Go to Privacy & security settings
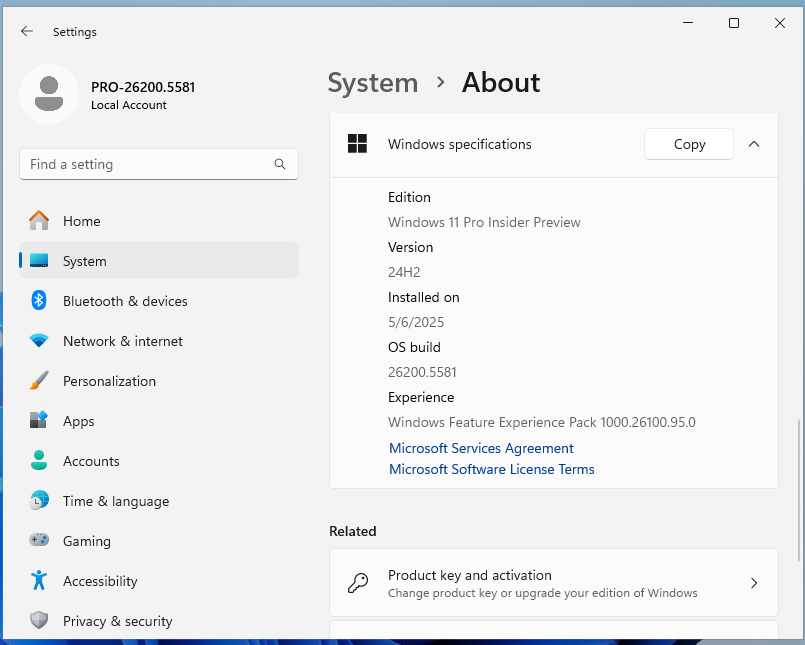Screen dimensions: 805x645 [x=159, y=621]
